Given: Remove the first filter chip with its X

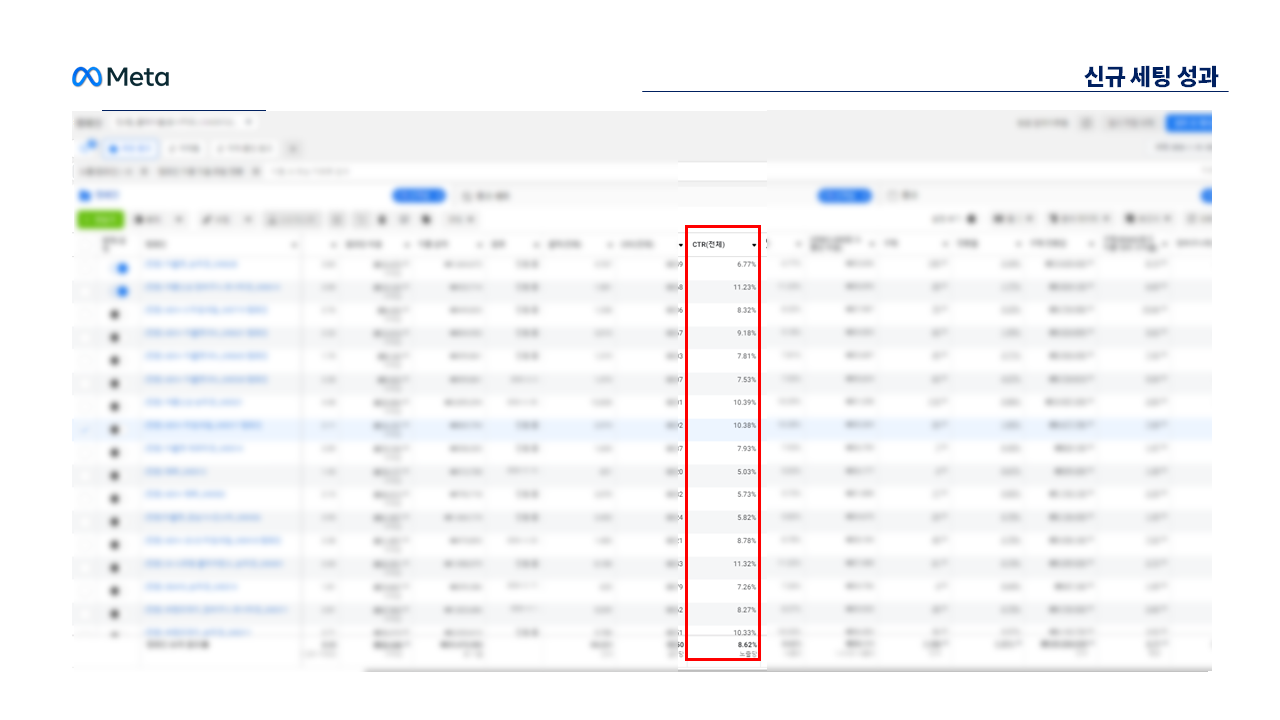Looking at the screenshot, I should pos(145,172).
